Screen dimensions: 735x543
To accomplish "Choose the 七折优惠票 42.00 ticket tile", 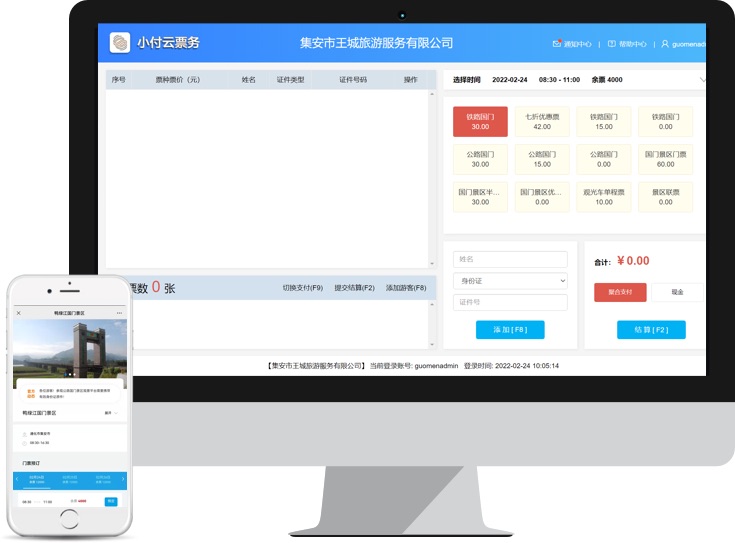I will (542, 121).
